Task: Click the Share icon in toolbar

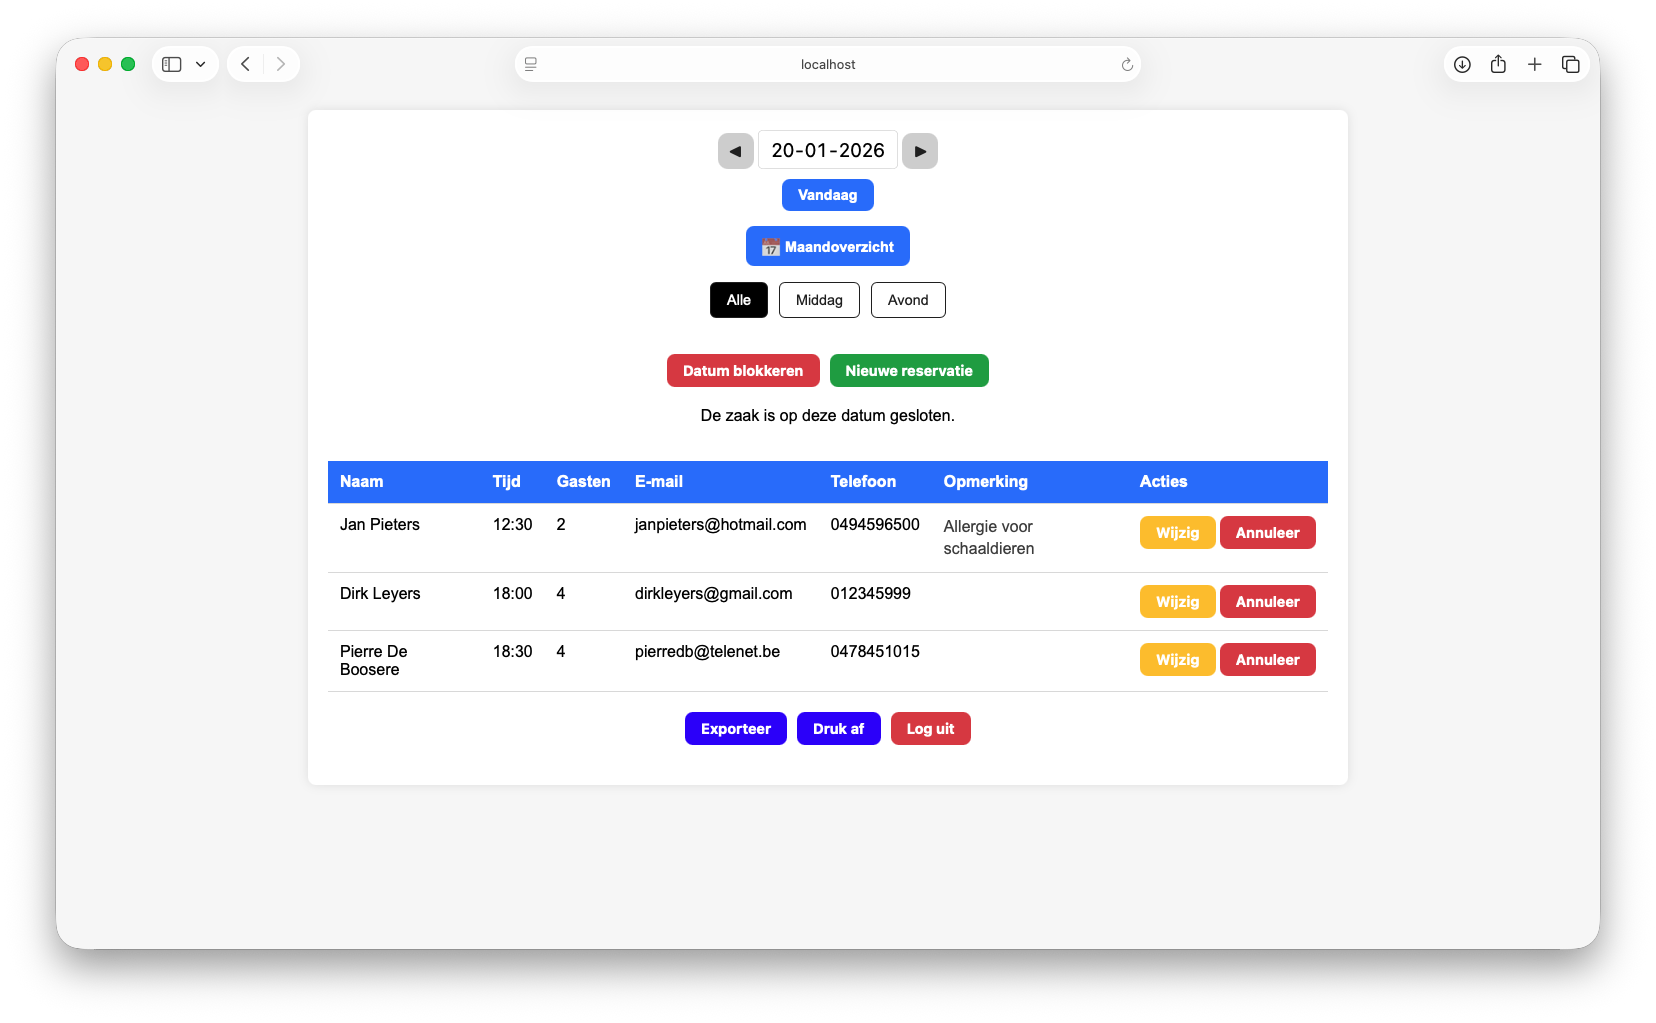Action: (x=1498, y=64)
